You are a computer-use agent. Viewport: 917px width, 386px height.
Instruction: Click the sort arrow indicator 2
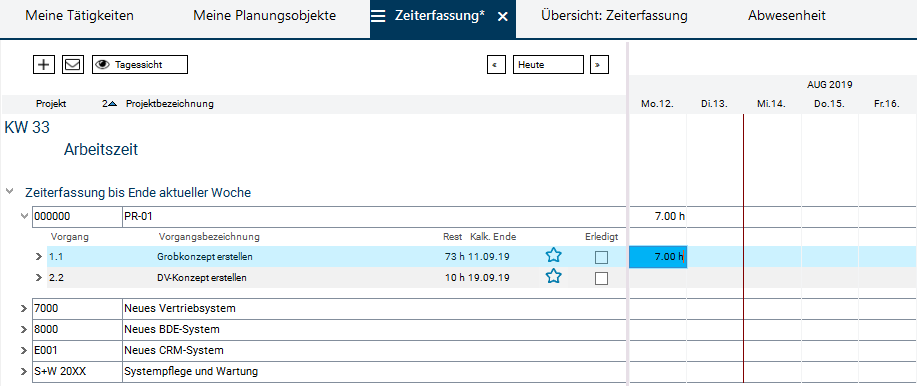pyautogui.click(x=109, y=104)
